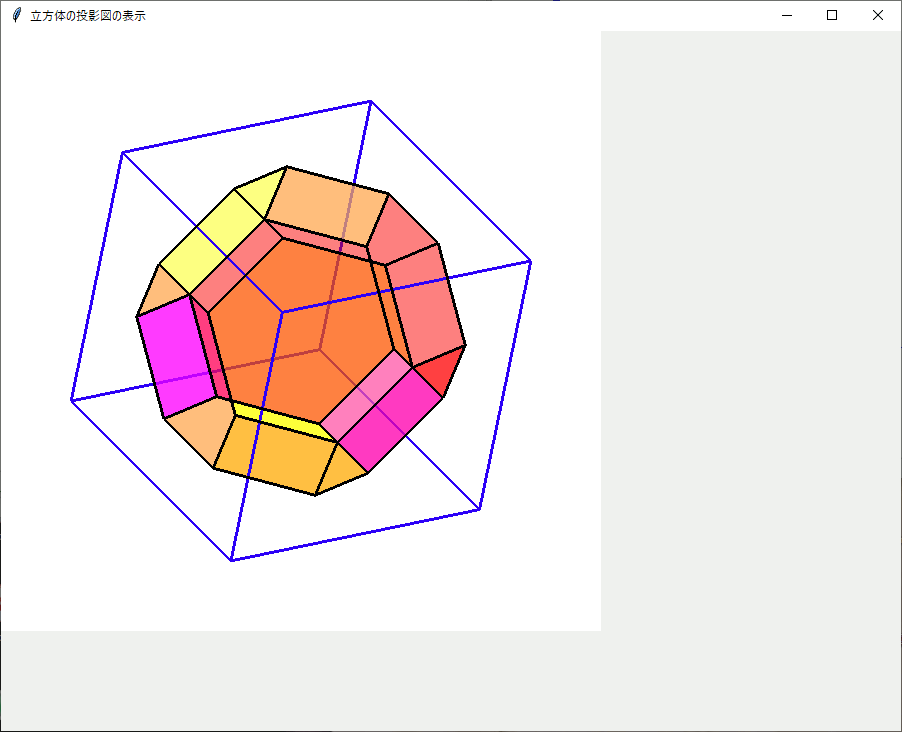The width and height of the screenshot is (902, 732).
Task: Minimize the 立方体の投影図の表示 window
Action: pyautogui.click(x=786, y=16)
